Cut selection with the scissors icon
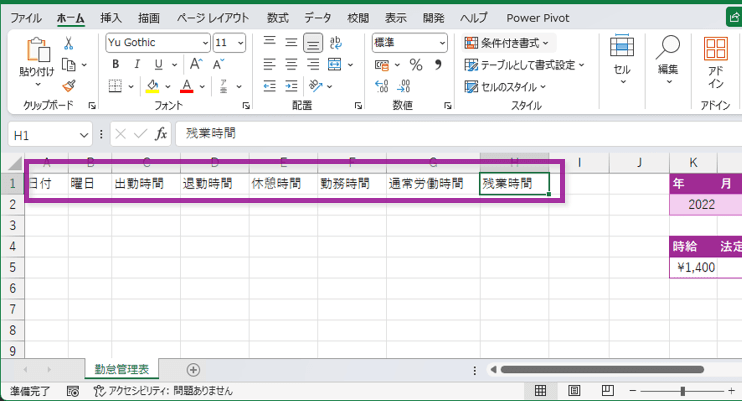This screenshot has width=742, height=401. click(x=69, y=44)
